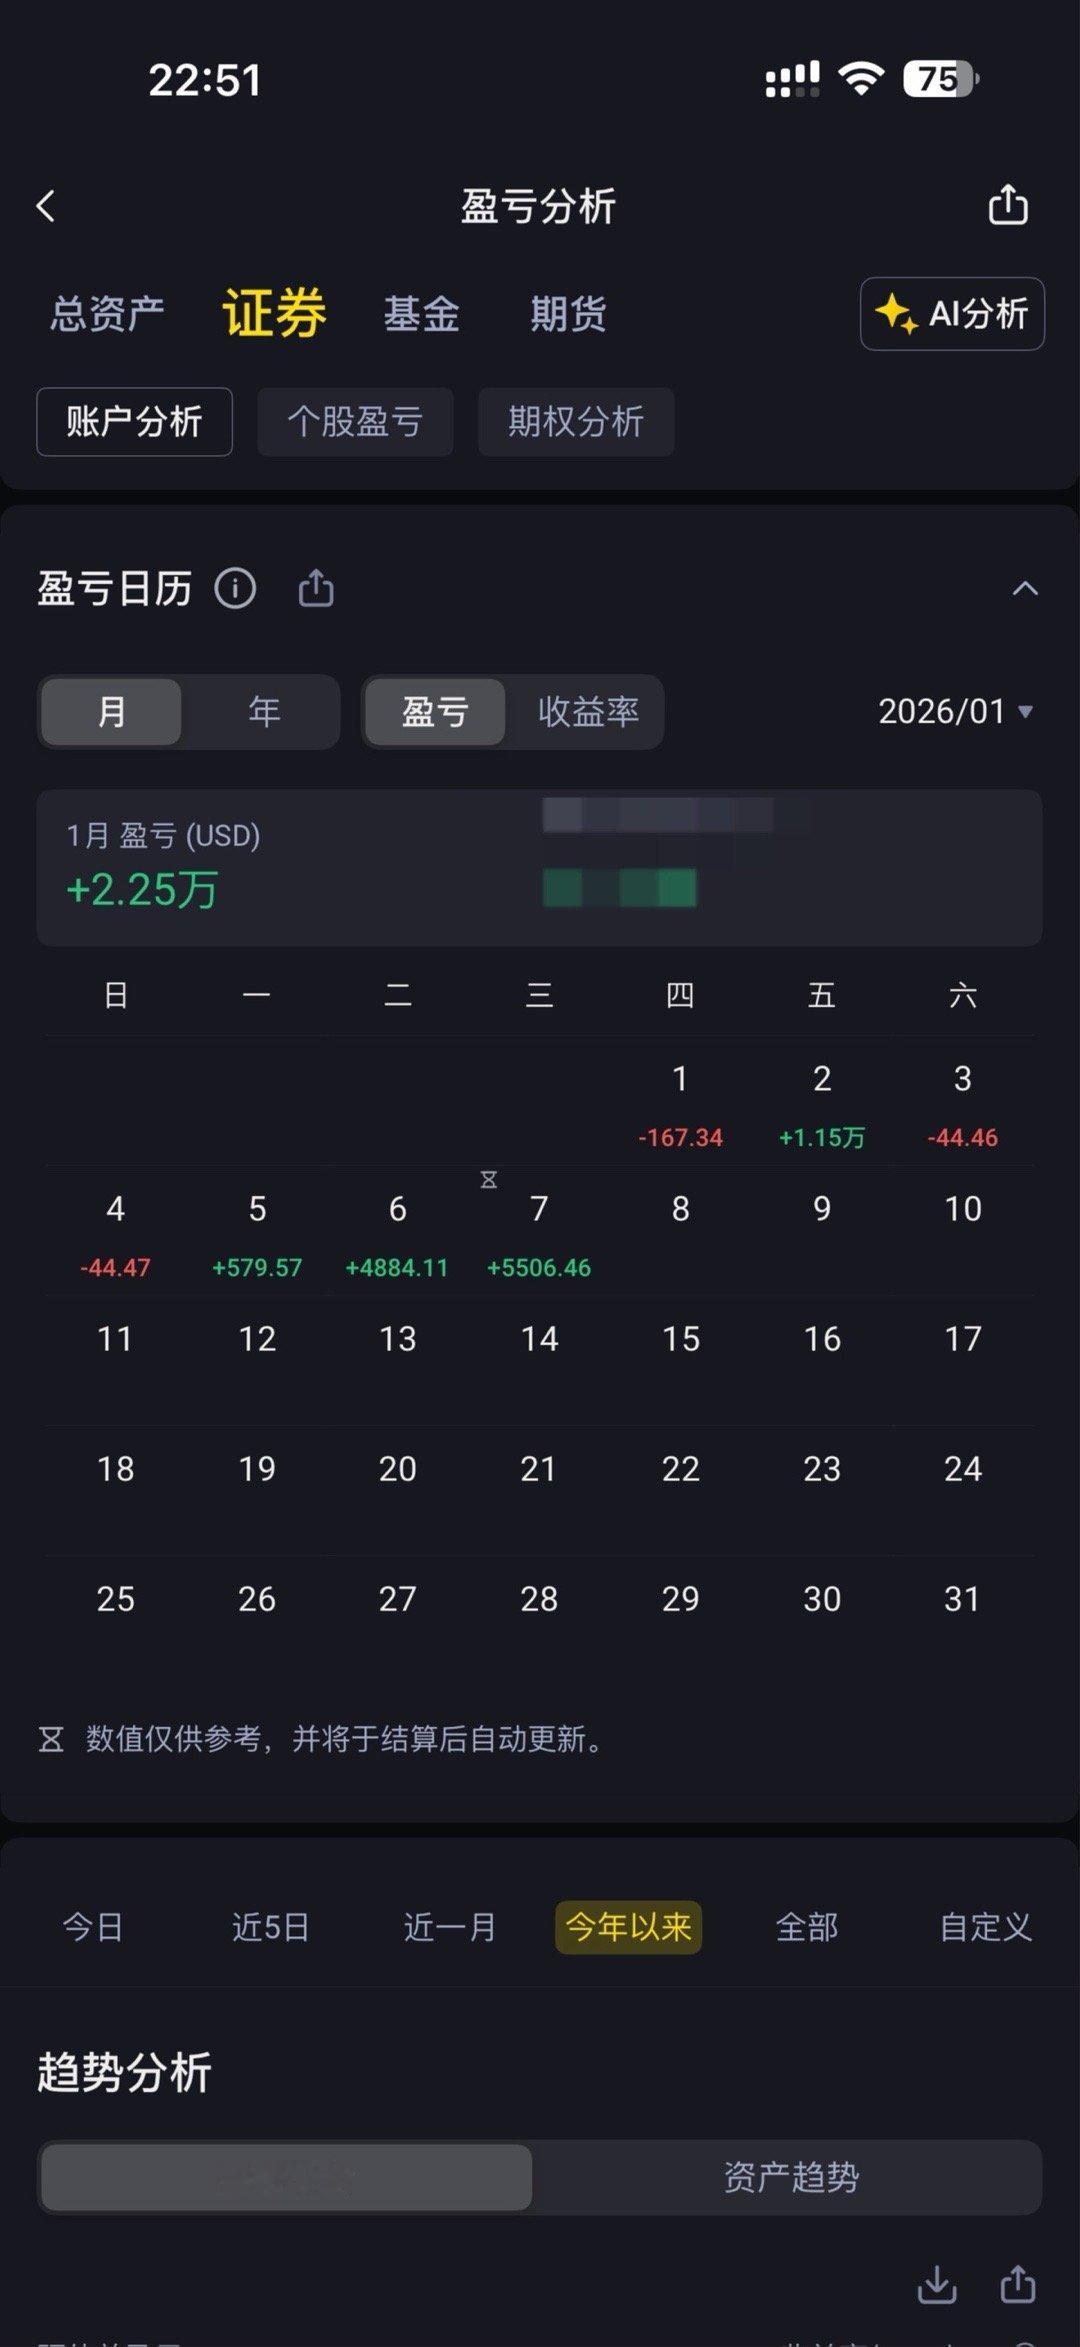Screen dimensions: 1080x2347
Task: Switch to the 基金 tab
Action: coord(421,314)
